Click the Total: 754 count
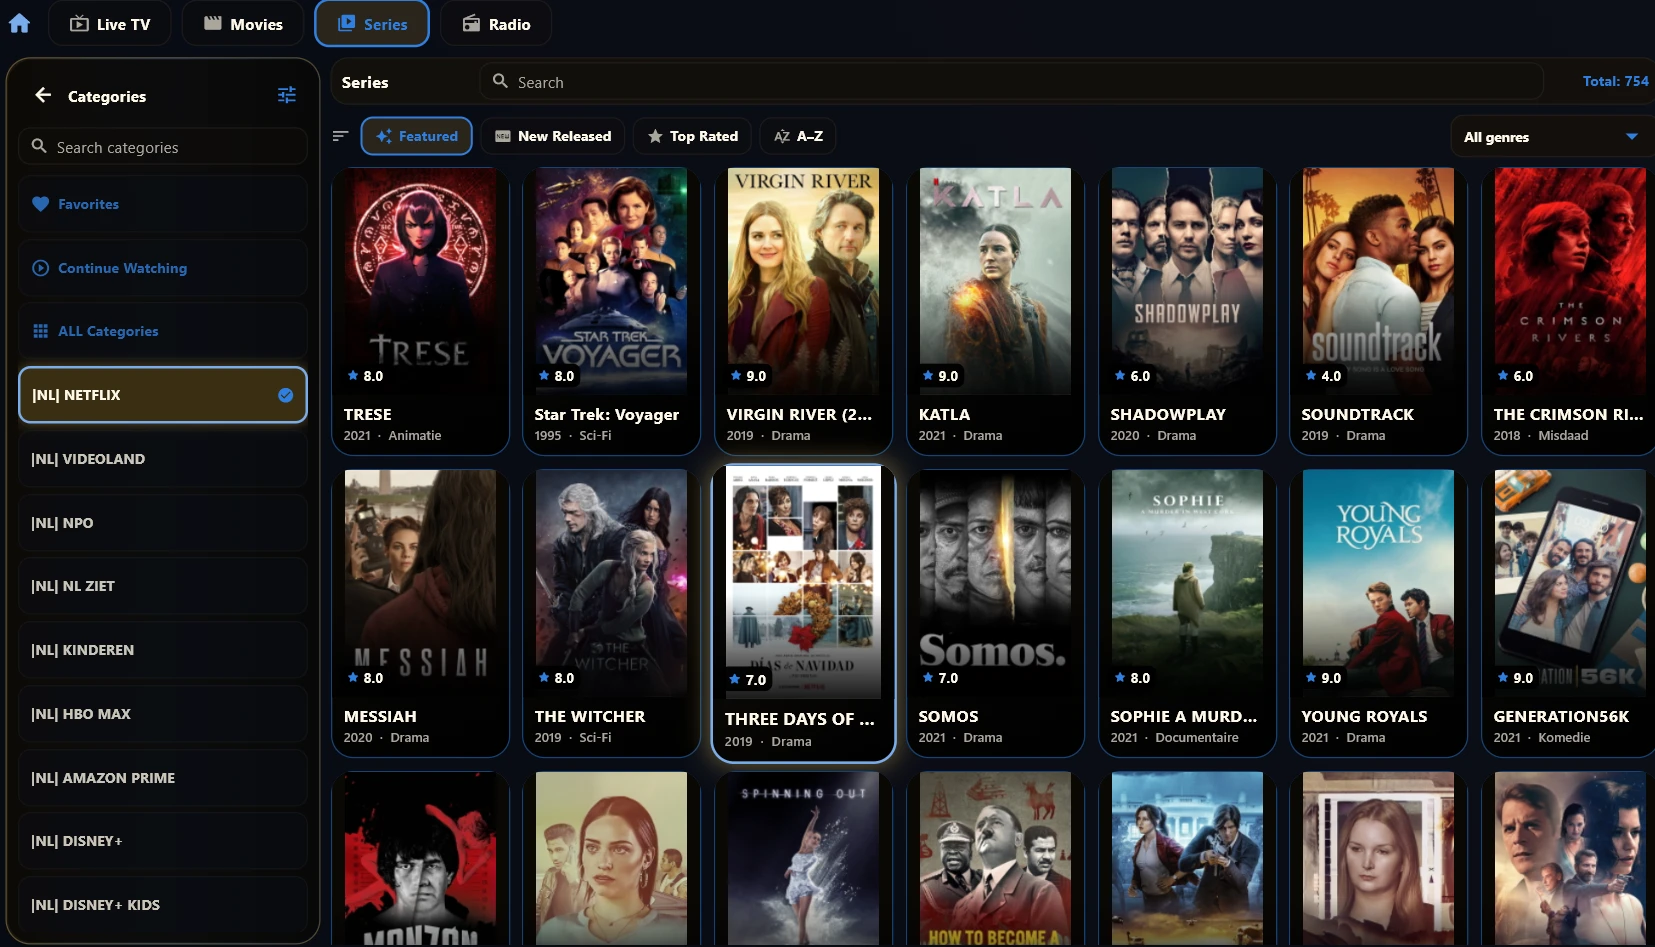The image size is (1655, 947). (1615, 81)
